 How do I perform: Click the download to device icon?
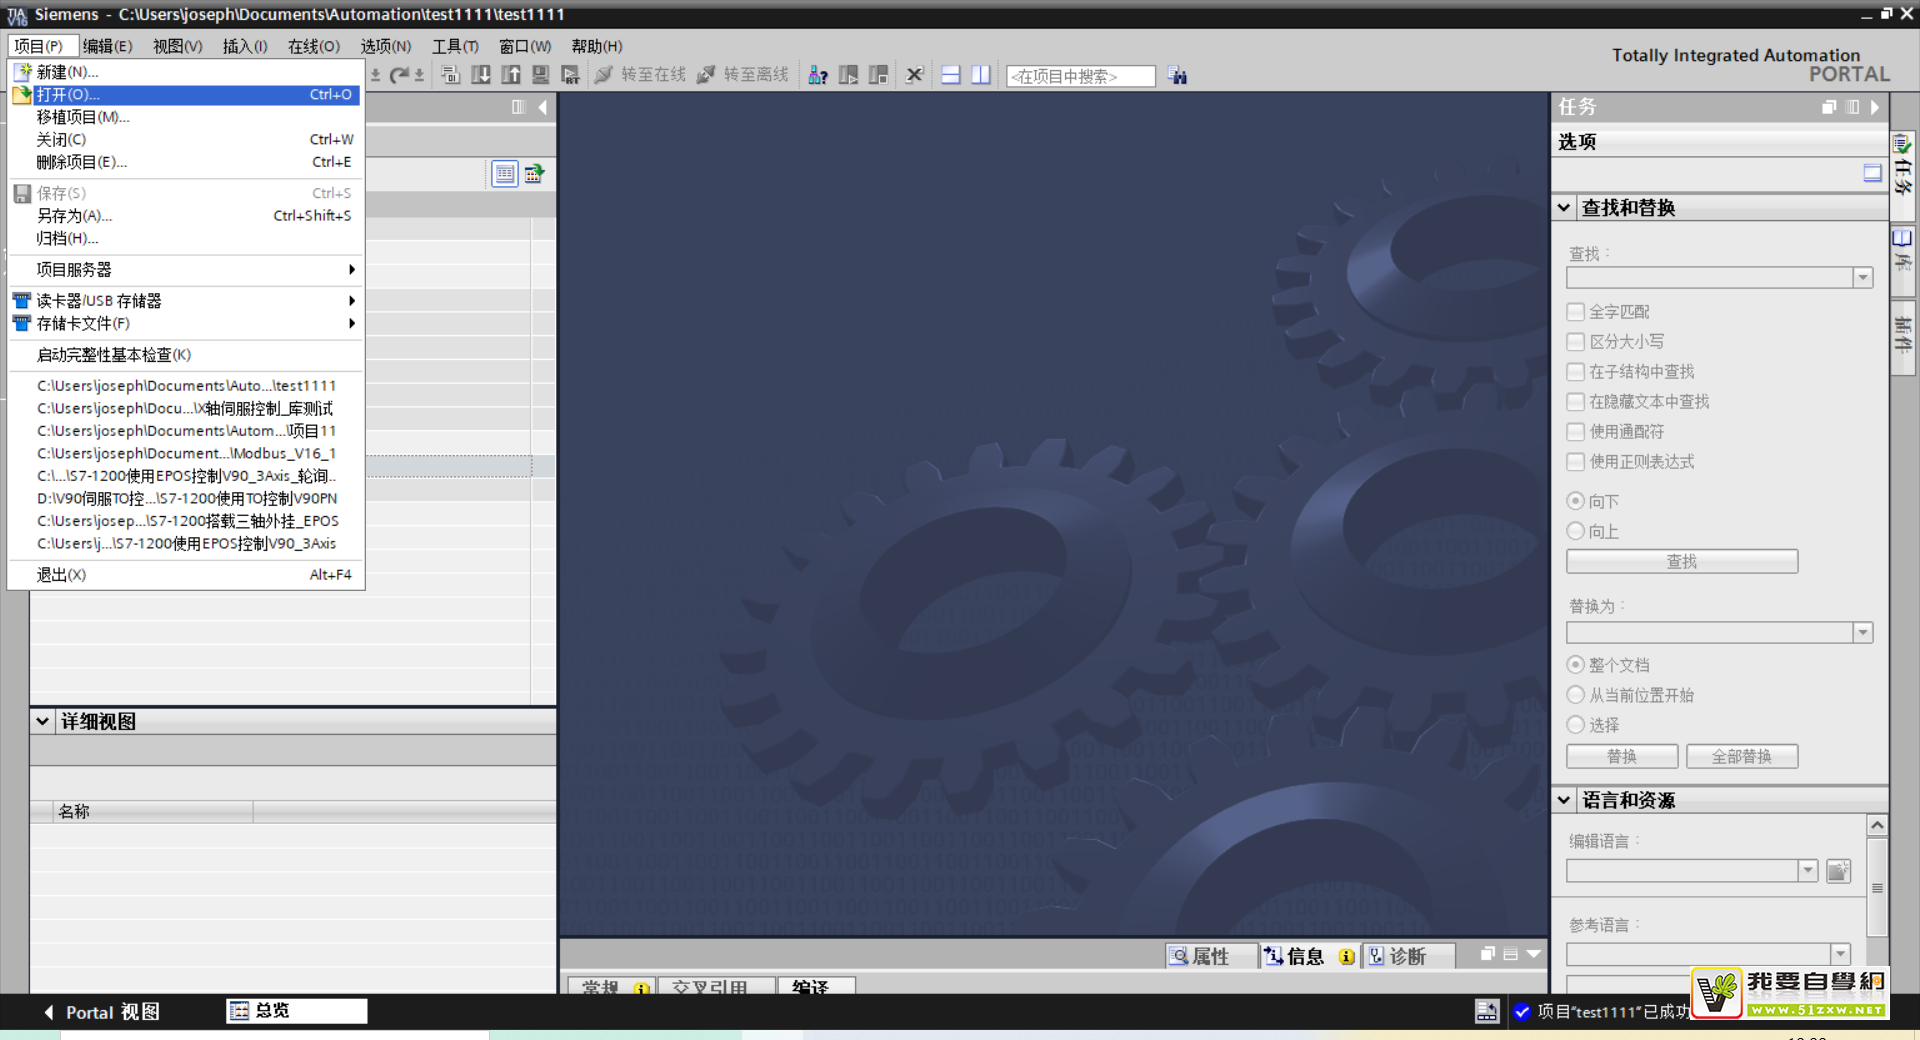coord(481,75)
